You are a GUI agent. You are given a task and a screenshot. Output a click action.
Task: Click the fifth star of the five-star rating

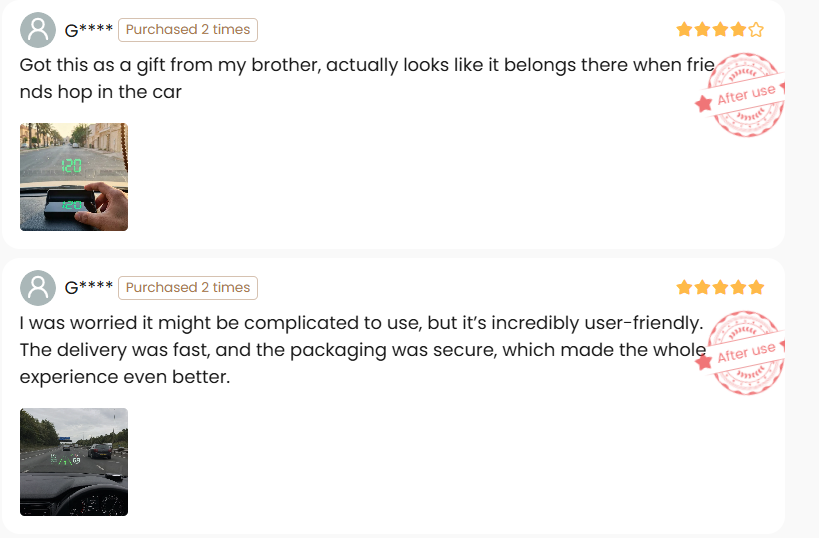click(x=756, y=287)
